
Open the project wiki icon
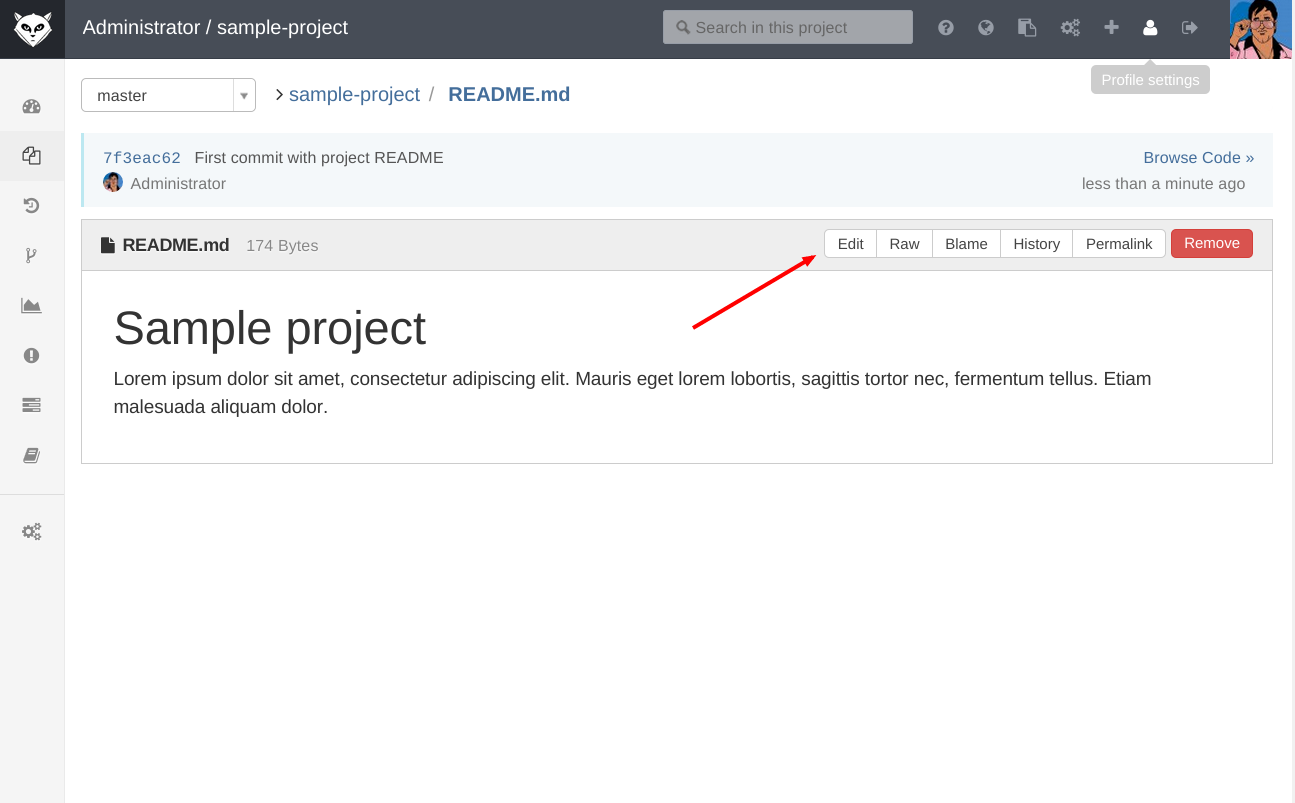click(31, 455)
